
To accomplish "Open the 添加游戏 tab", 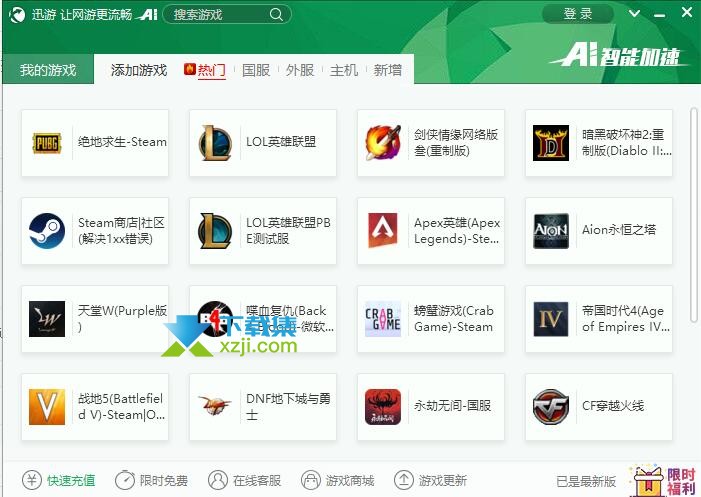I will click(139, 70).
